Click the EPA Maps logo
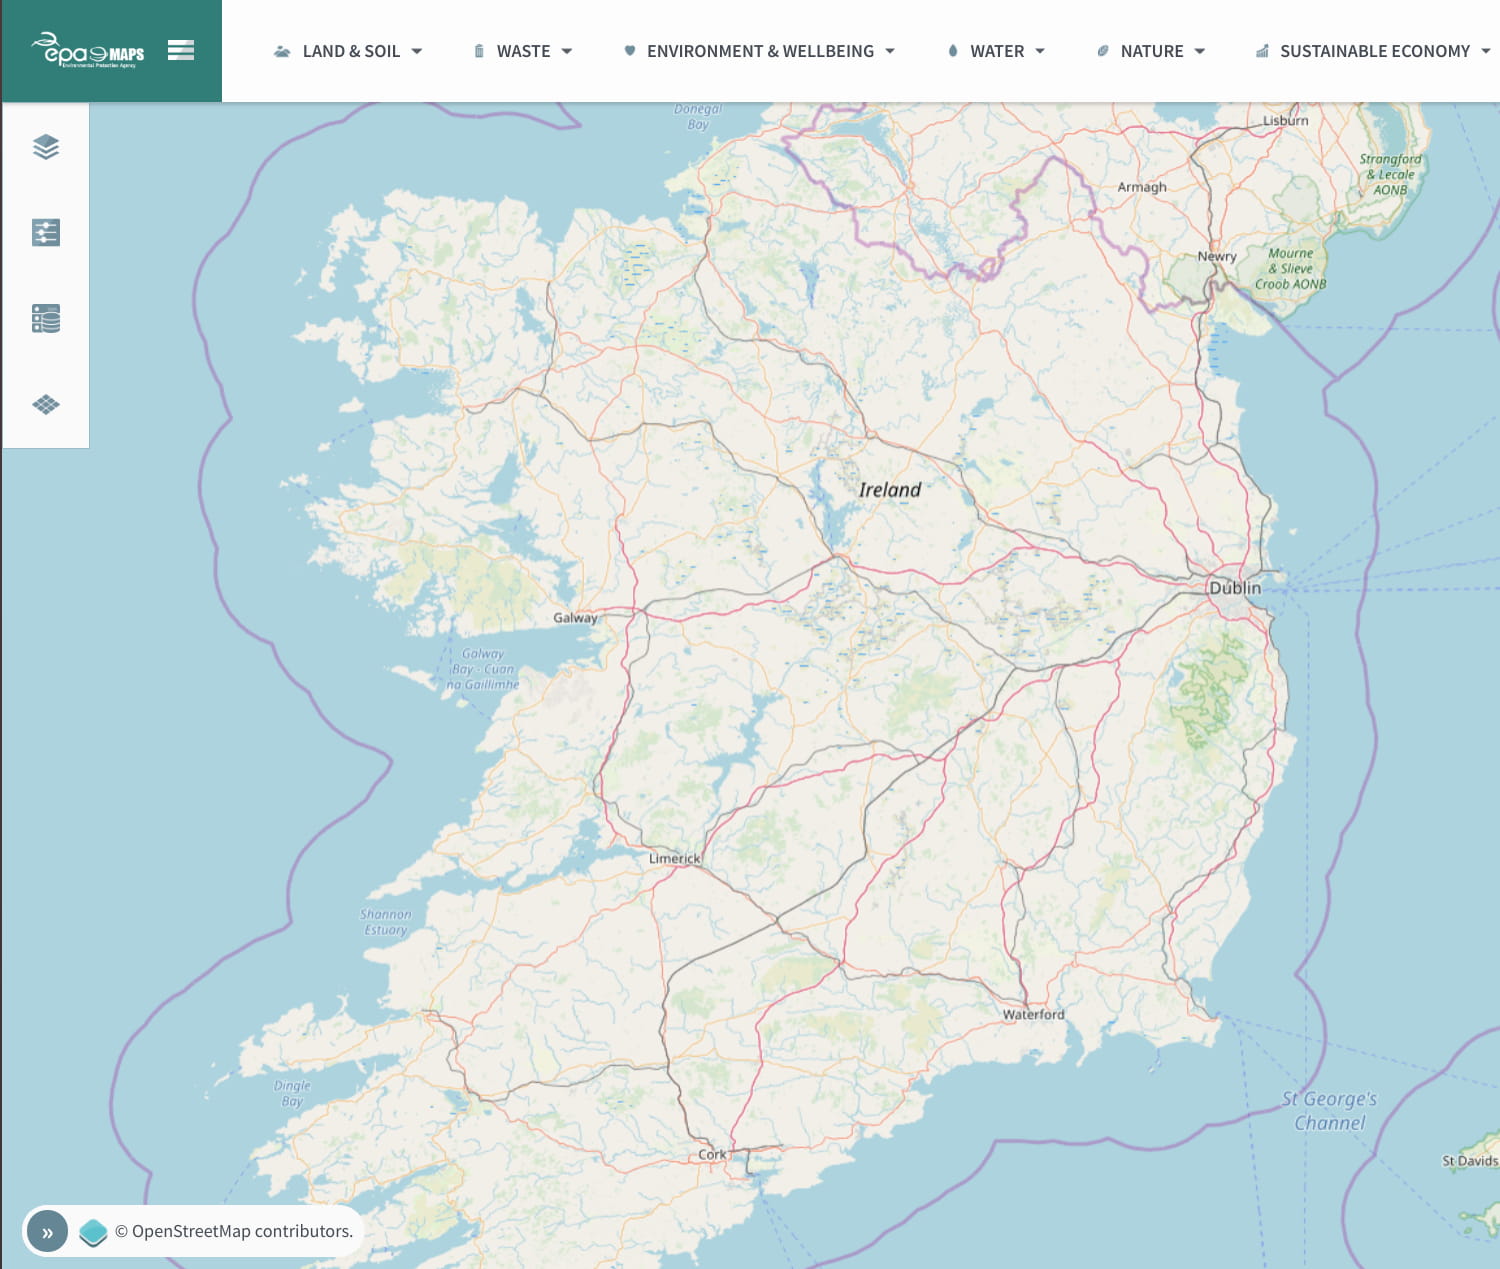This screenshot has height=1269, width=1500. [88, 51]
